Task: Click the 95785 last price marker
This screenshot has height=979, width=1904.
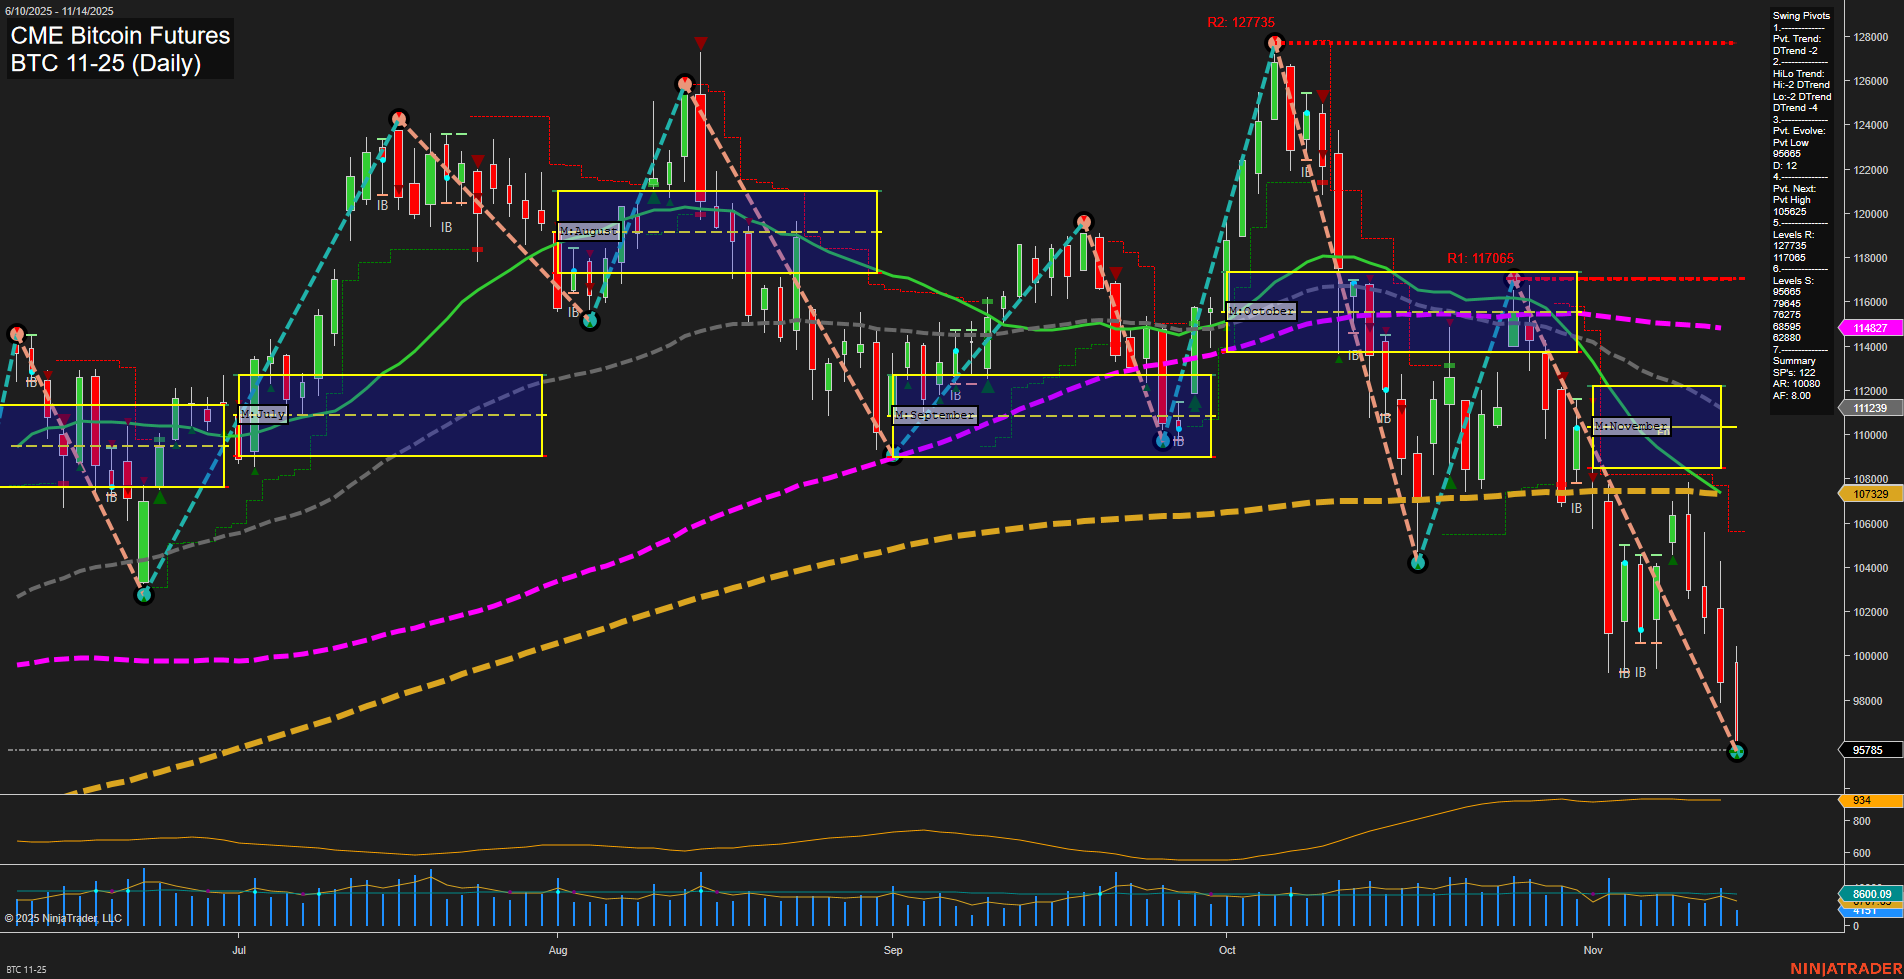Action: pos(1867,750)
